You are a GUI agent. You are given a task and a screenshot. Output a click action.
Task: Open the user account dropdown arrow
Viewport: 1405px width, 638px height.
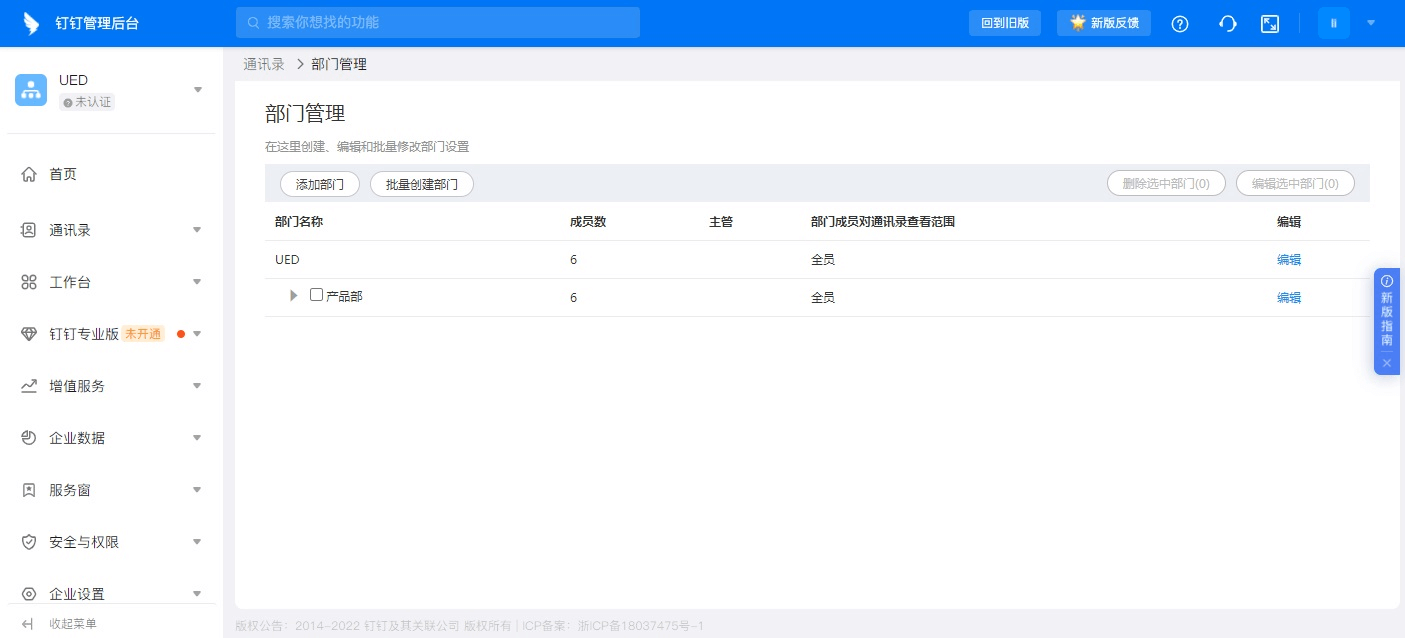[x=1371, y=23]
